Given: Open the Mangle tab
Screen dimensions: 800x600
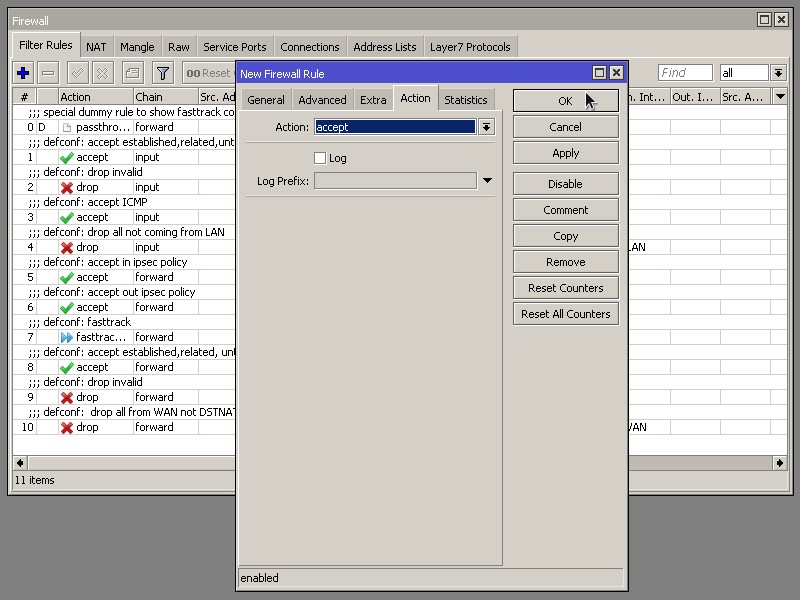Looking at the screenshot, I should (137, 47).
